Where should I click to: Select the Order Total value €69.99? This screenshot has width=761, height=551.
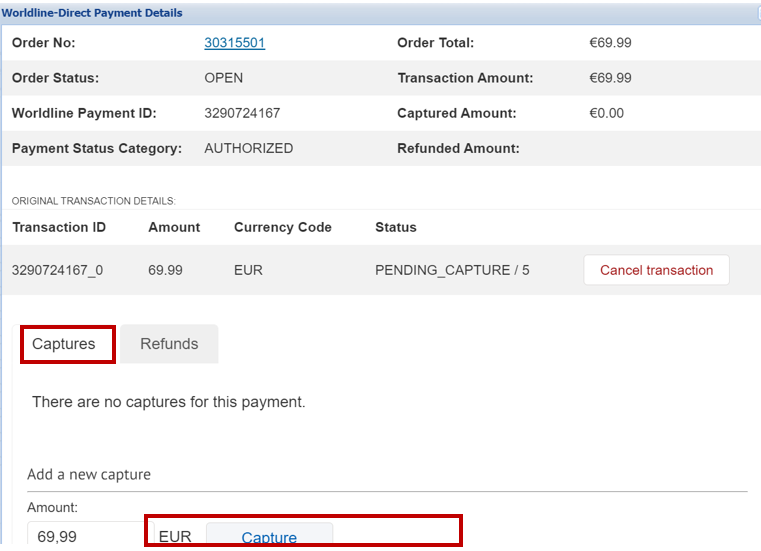(x=610, y=43)
